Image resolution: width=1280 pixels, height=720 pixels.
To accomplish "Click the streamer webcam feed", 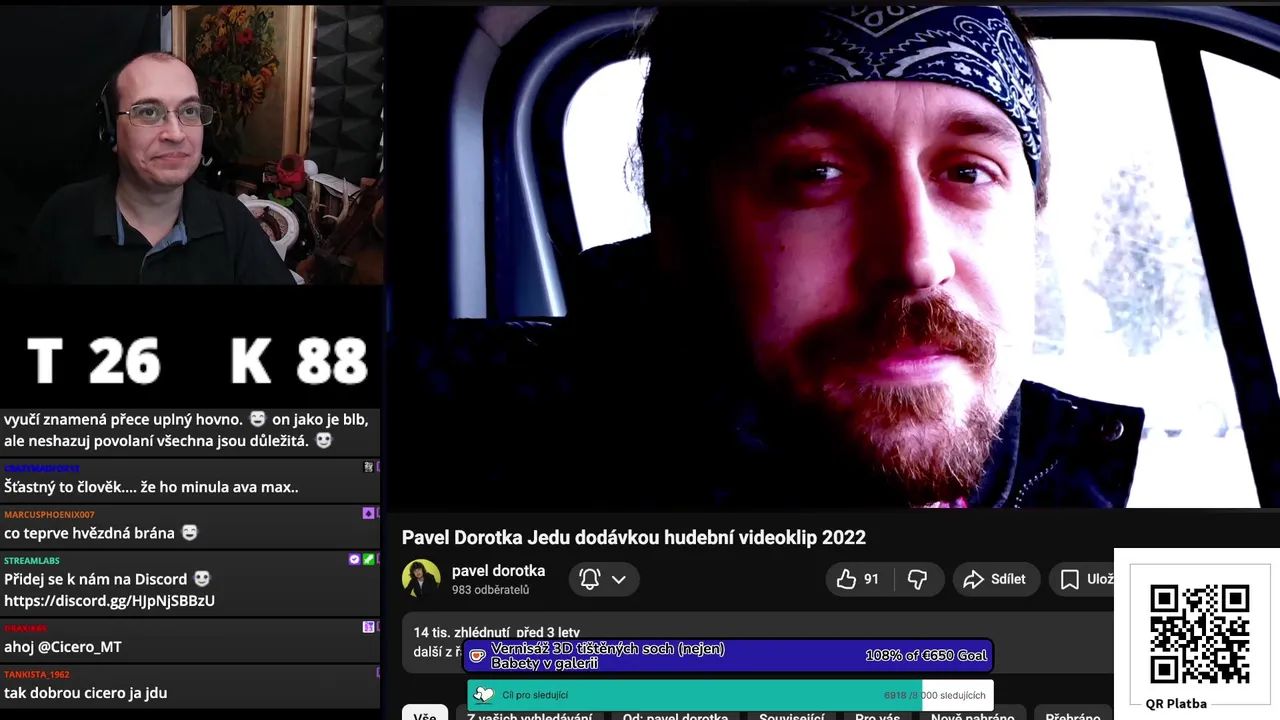I will (190, 145).
